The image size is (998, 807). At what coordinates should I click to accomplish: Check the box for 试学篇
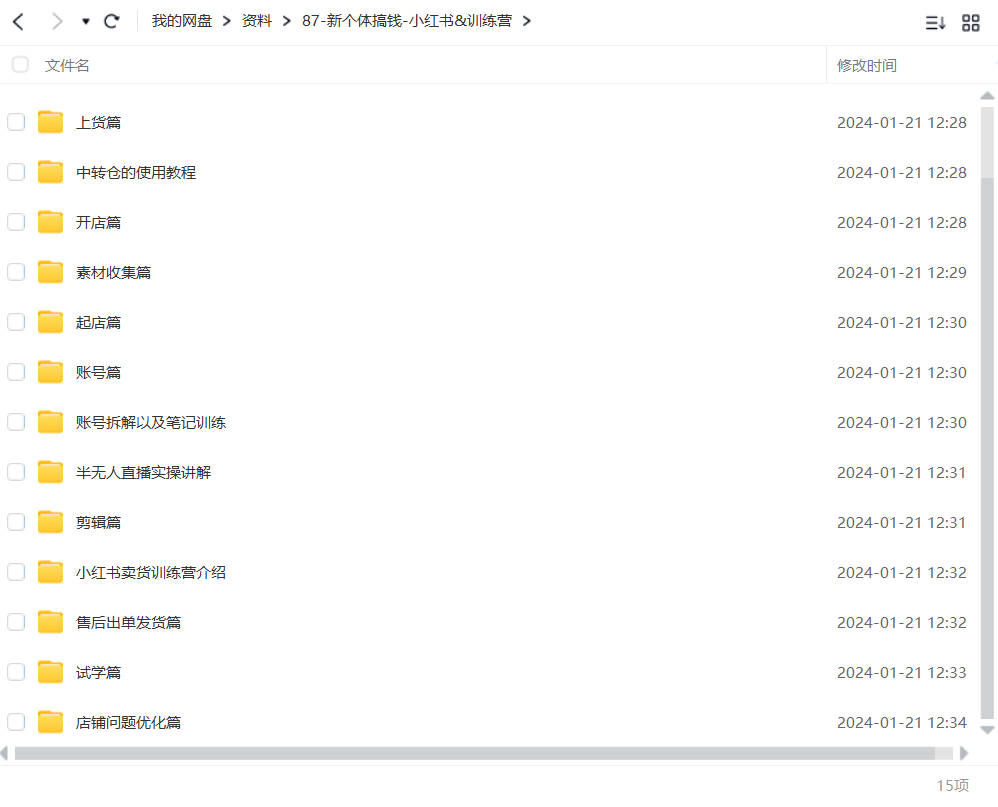tap(16, 672)
